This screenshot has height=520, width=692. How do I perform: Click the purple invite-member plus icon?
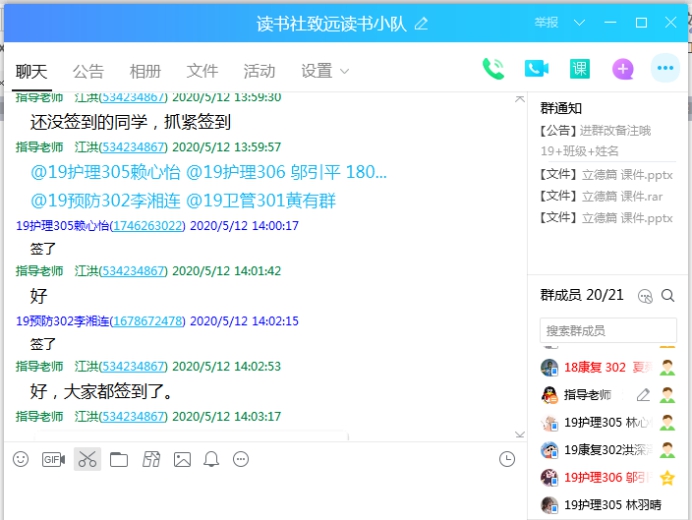point(623,69)
